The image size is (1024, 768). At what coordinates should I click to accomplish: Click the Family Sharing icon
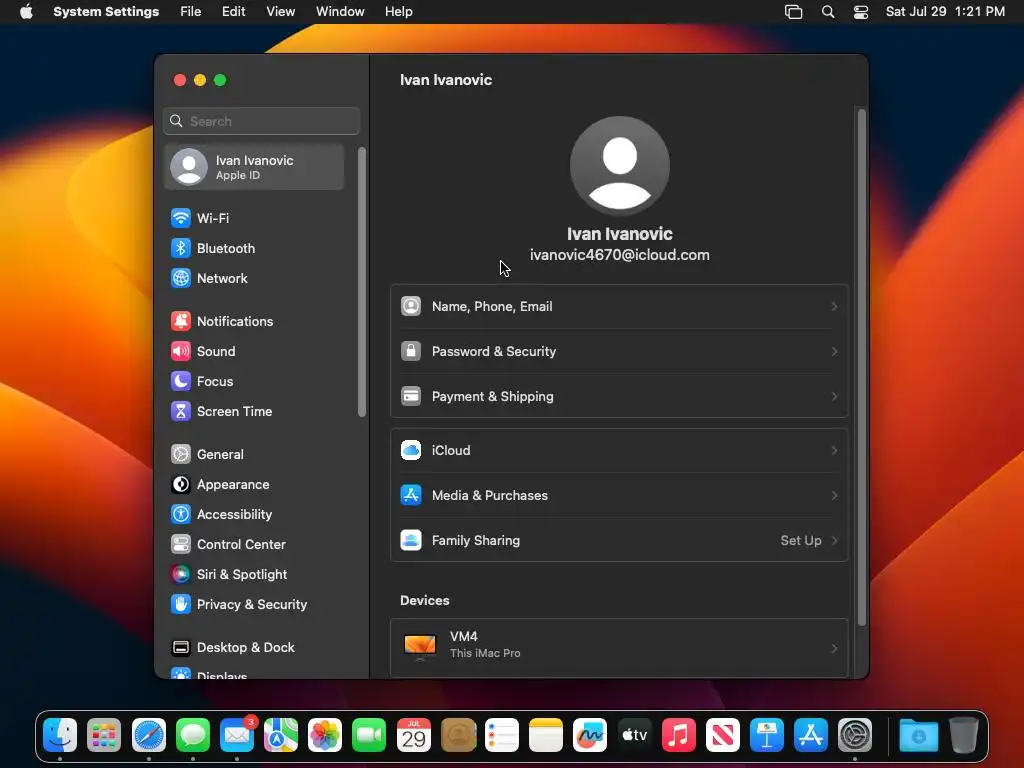pos(411,540)
